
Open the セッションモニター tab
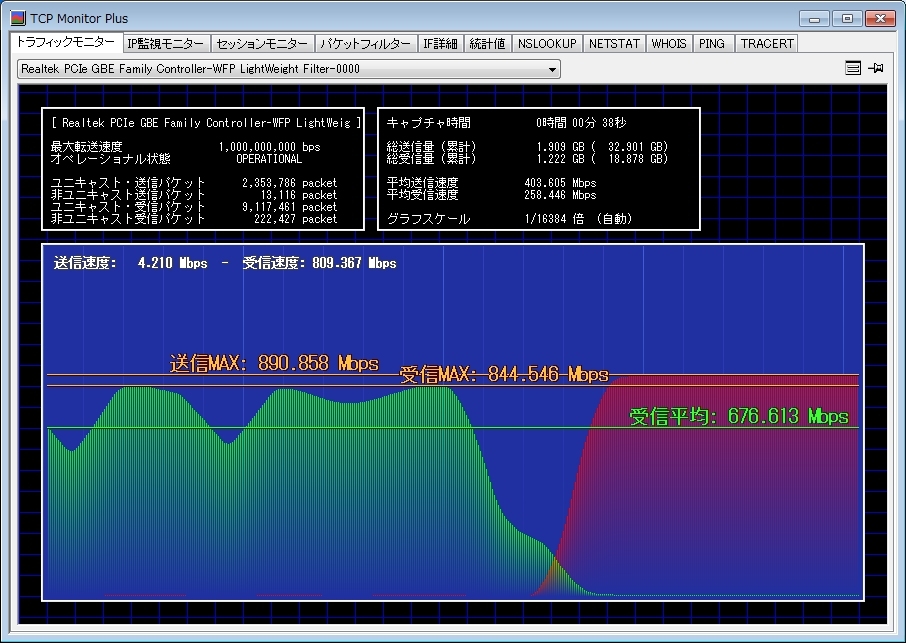262,44
